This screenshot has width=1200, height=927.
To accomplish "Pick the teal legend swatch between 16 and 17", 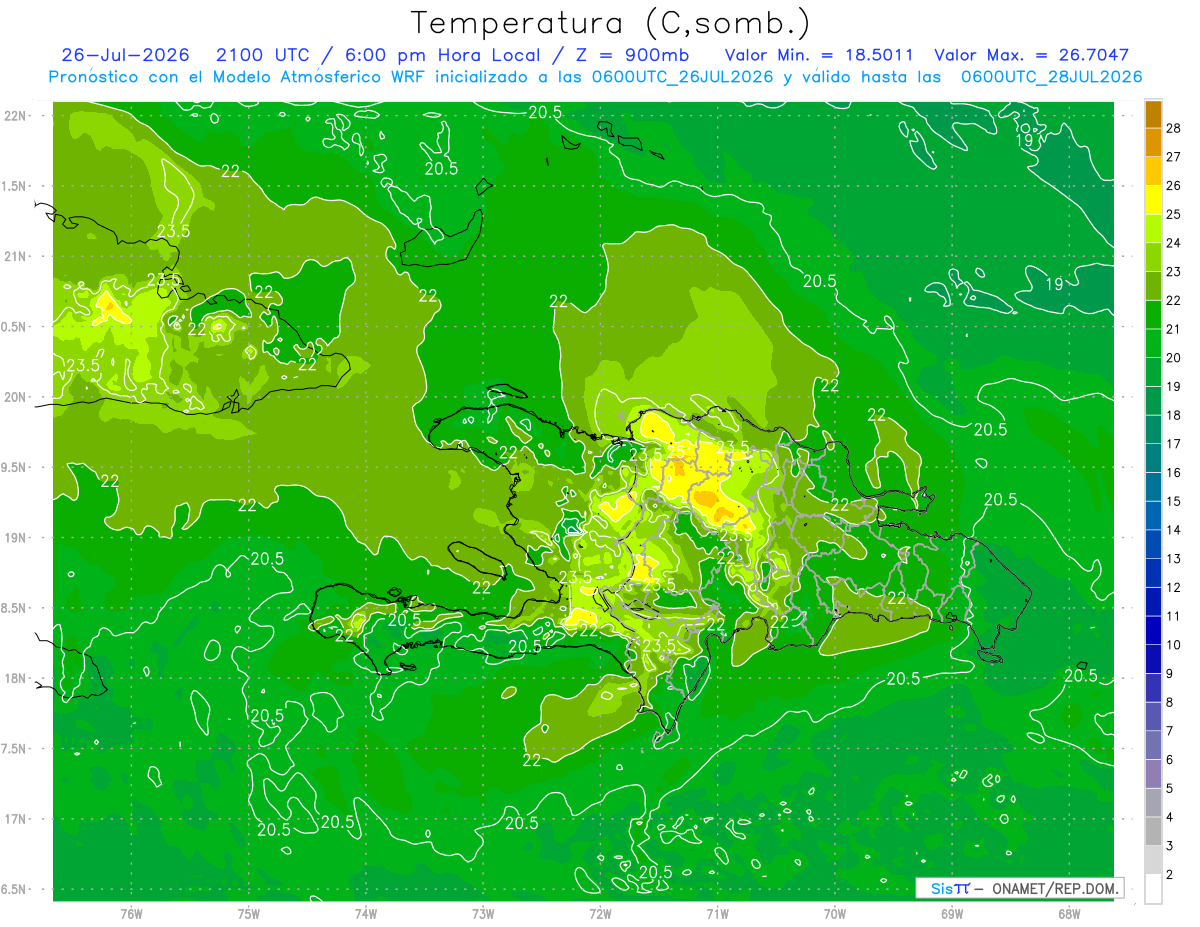I will [x=1153, y=458].
